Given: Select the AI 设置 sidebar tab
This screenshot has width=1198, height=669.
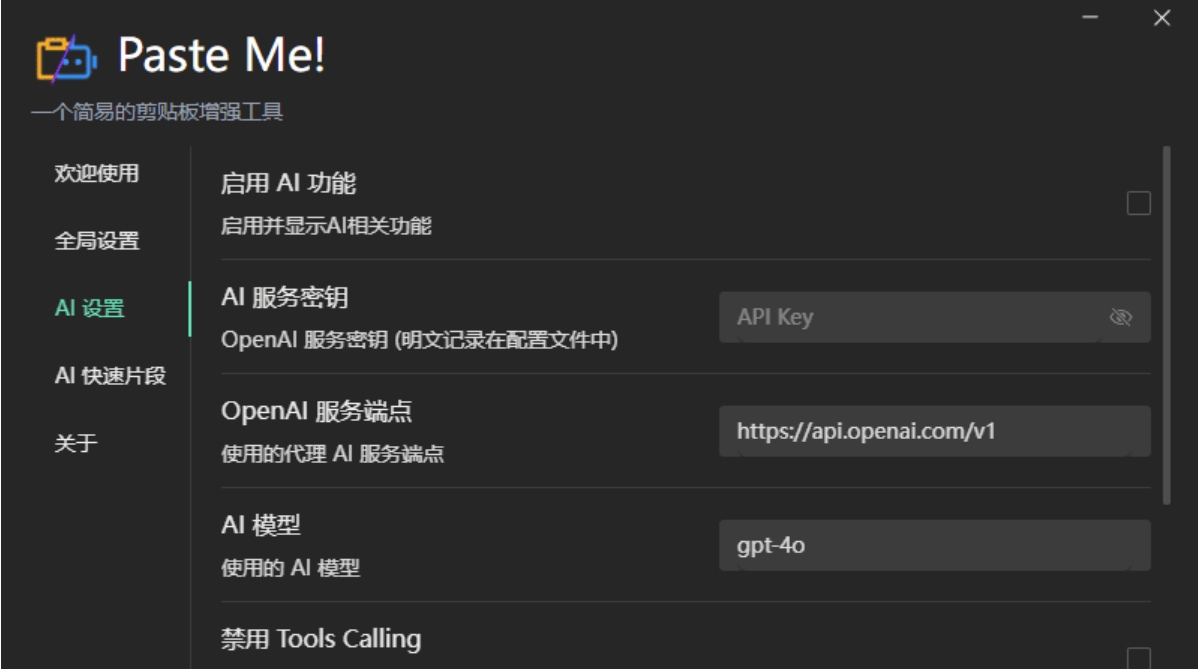Looking at the screenshot, I should (x=90, y=309).
